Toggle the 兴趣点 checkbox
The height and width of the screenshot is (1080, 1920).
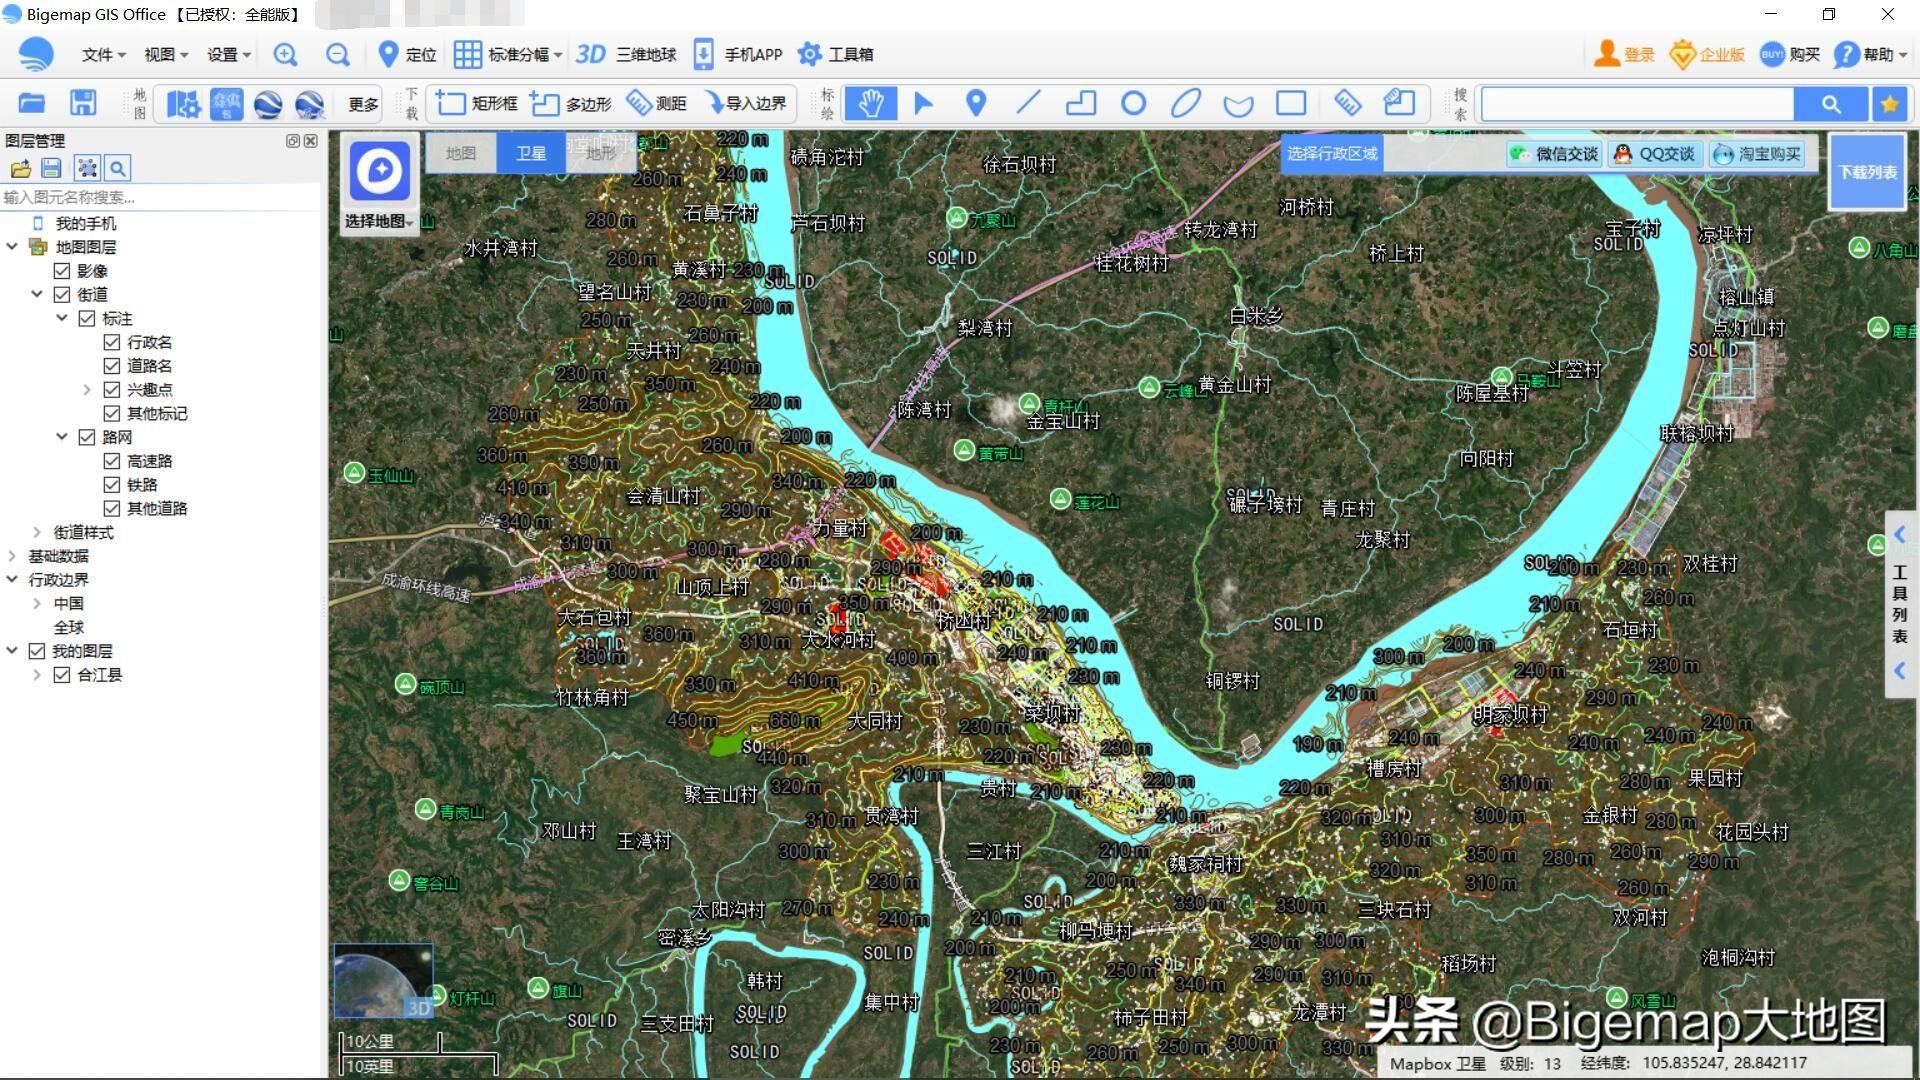click(112, 390)
